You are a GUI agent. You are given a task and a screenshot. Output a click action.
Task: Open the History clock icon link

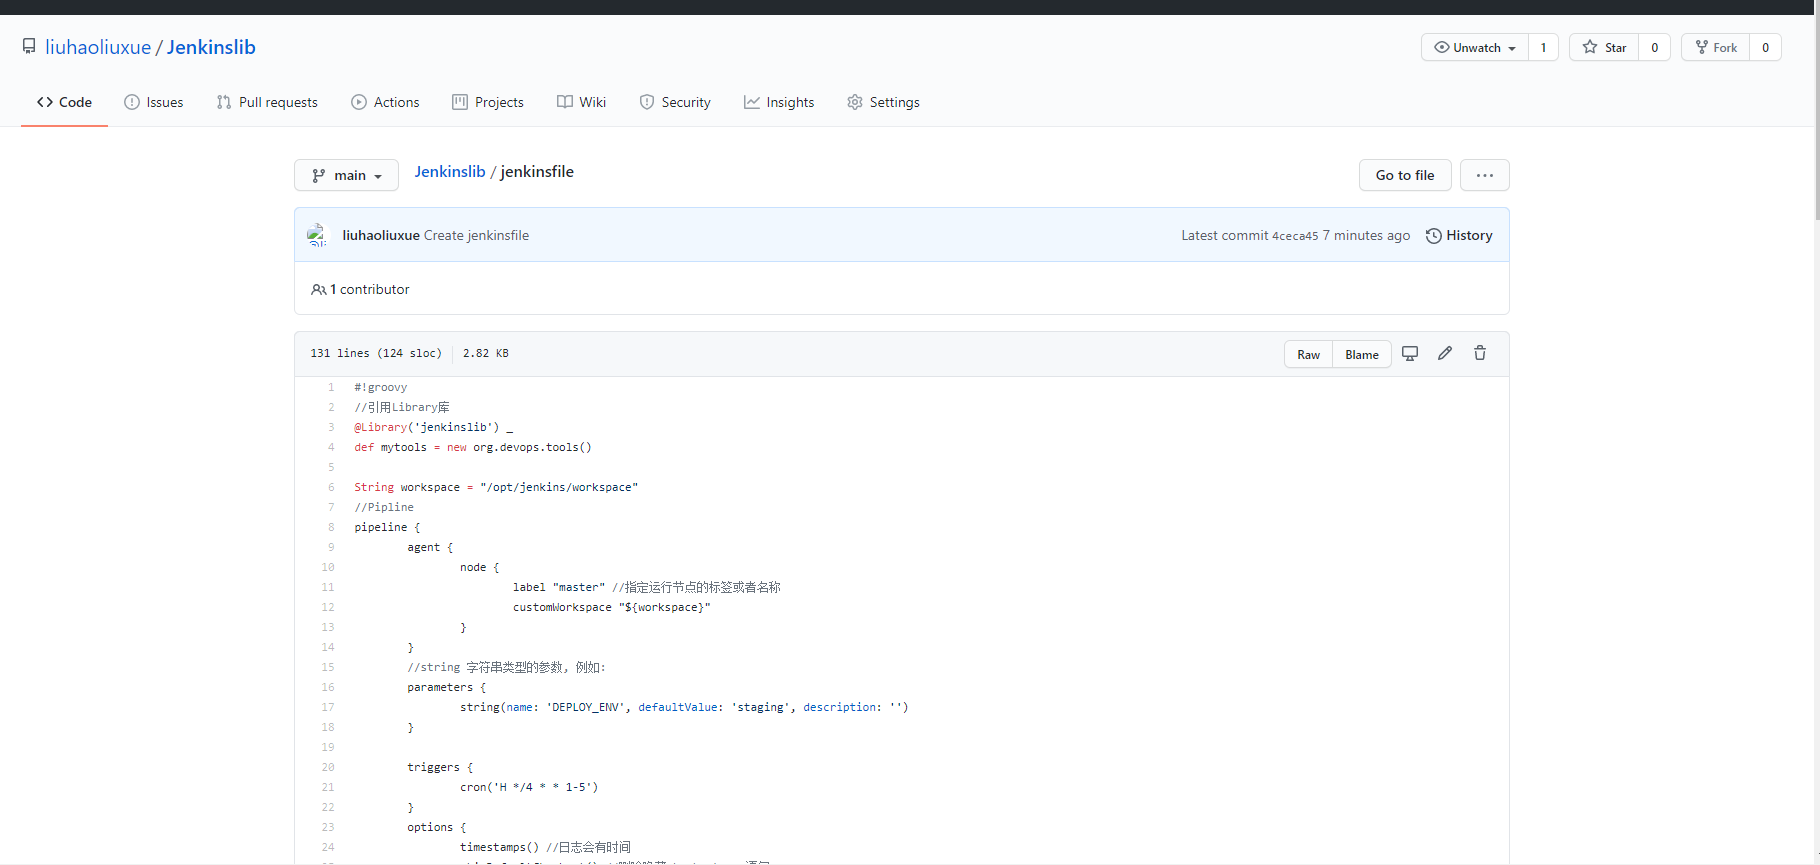click(x=1459, y=235)
